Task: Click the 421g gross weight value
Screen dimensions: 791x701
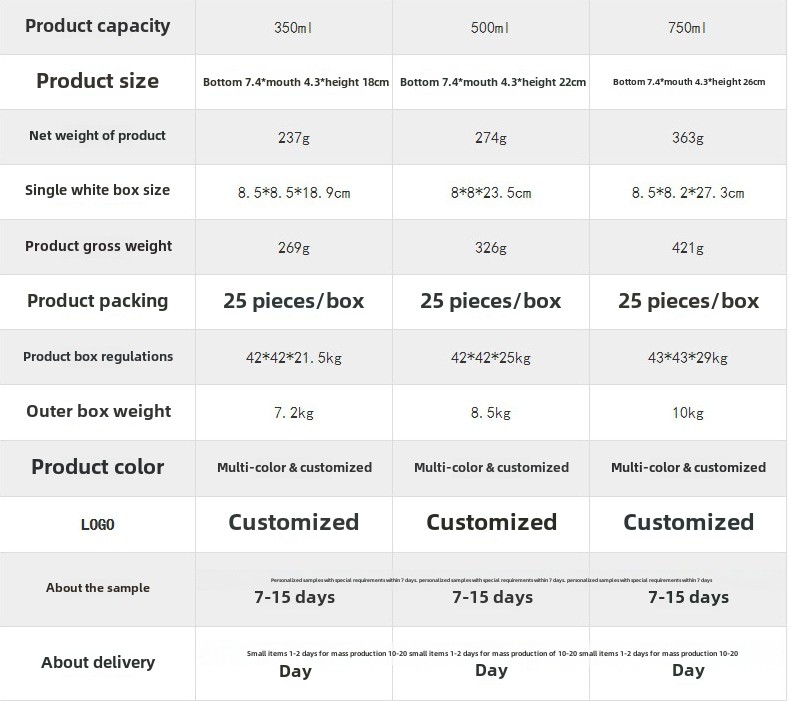Action: [x=688, y=248]
